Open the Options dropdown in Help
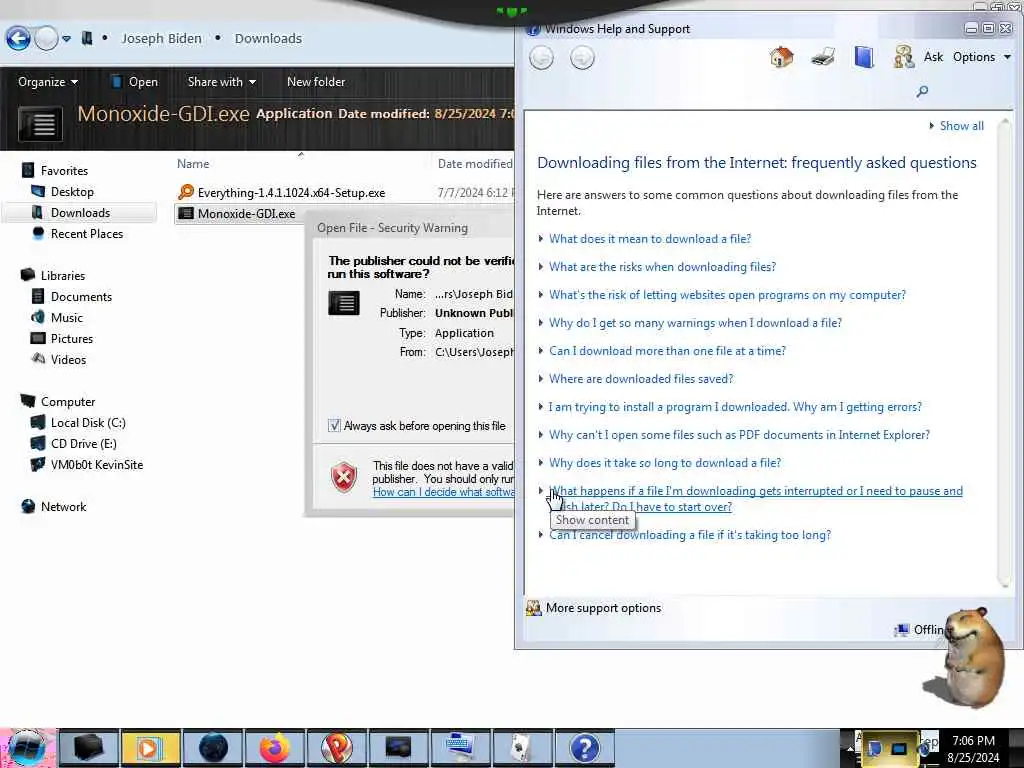The image size is (1024, 768). tap(982, 57)
